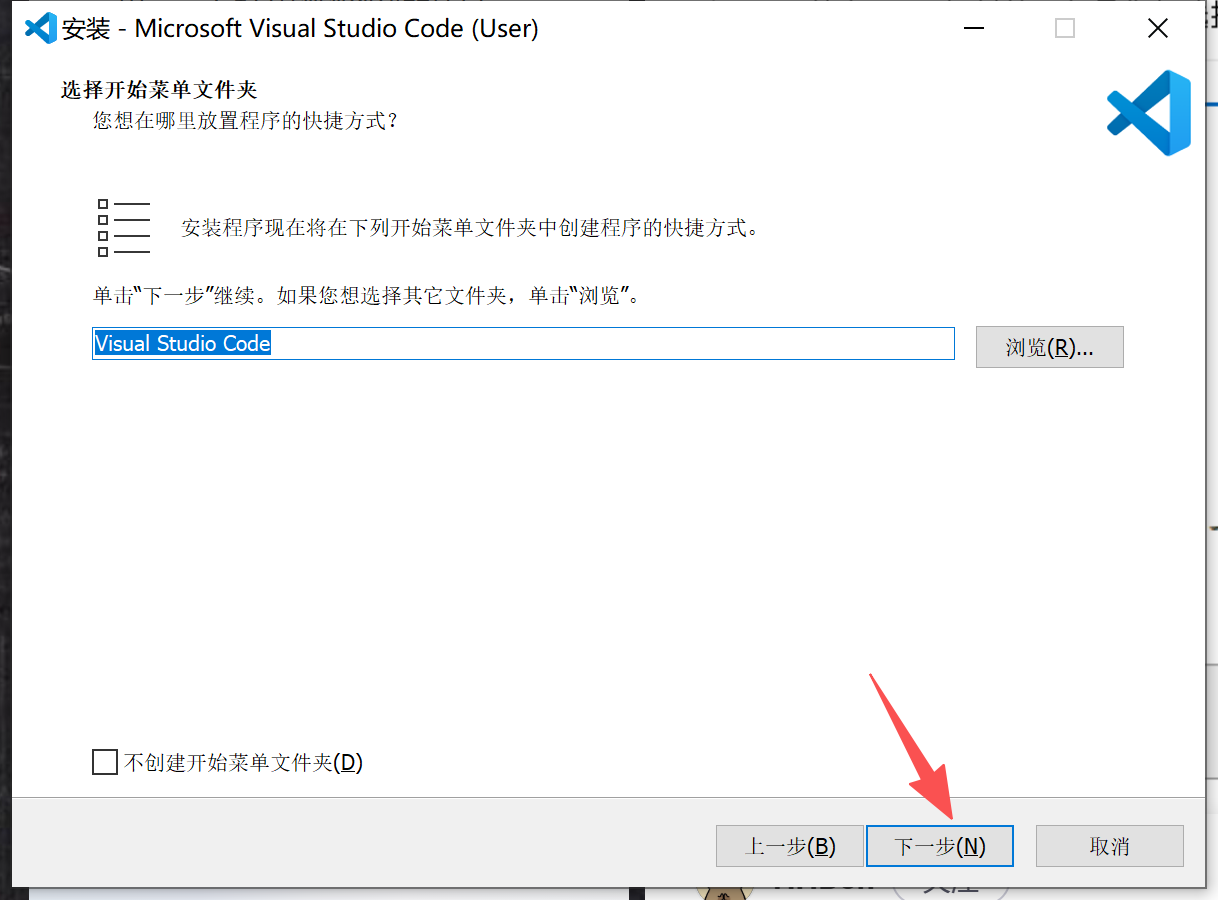Click the Start Menu folder name field
The width and height of the screenshot is (1218, 900).
pos(523,343)
